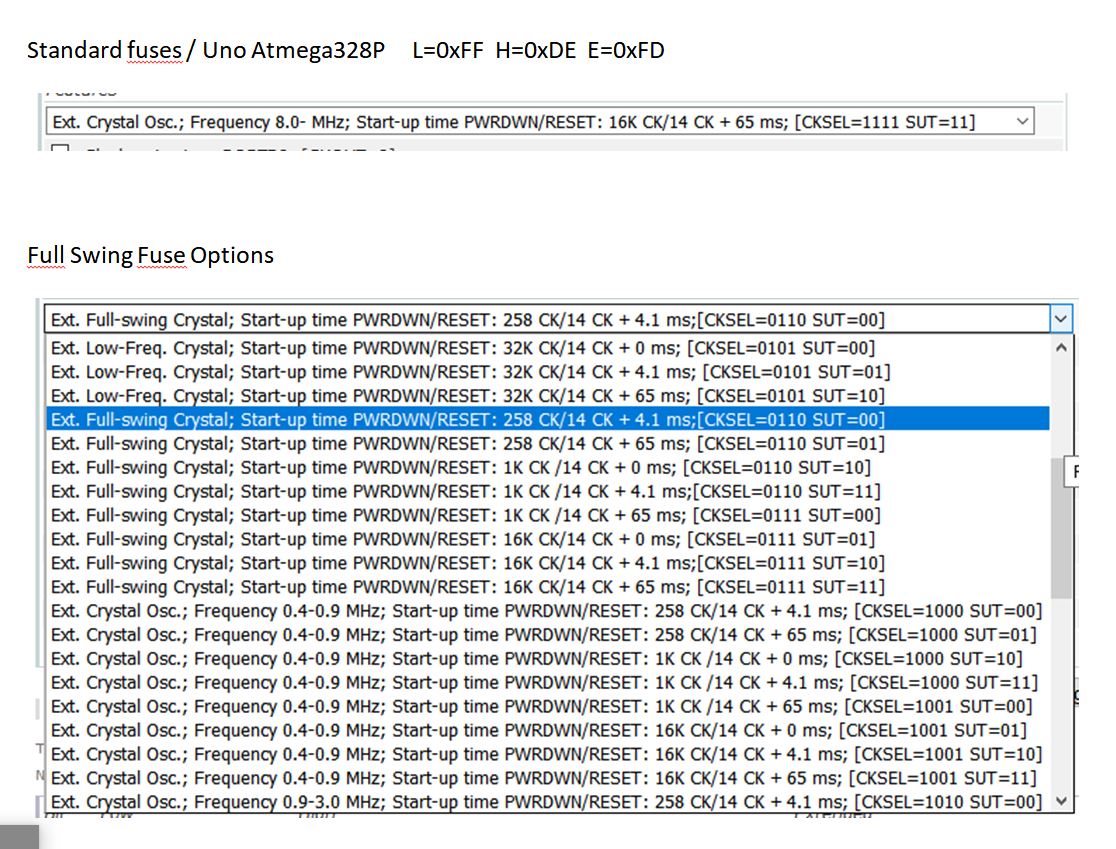Select Crystal Osc. 0.4-0.9 MHz CKSEL=1001 SUT=01
The width and height of the screenshot is (1116, 849).
coord(547,730)
